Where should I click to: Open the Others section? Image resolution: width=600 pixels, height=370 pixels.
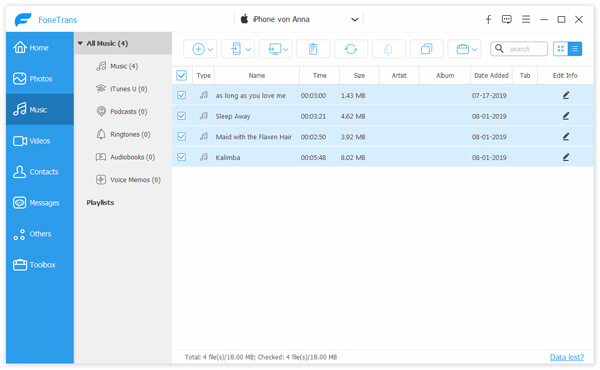(x=40, y=233)
